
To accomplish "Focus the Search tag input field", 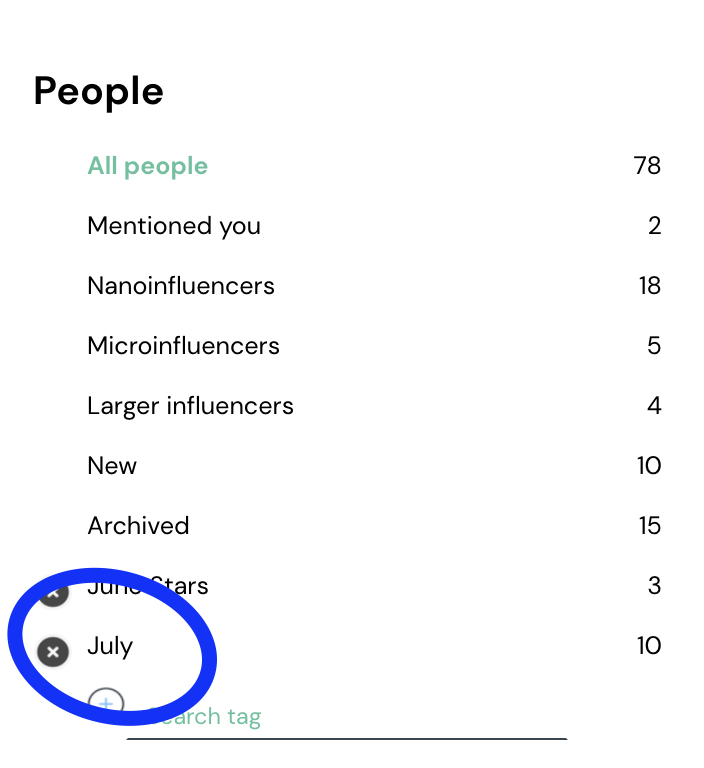I will [346, 718].
